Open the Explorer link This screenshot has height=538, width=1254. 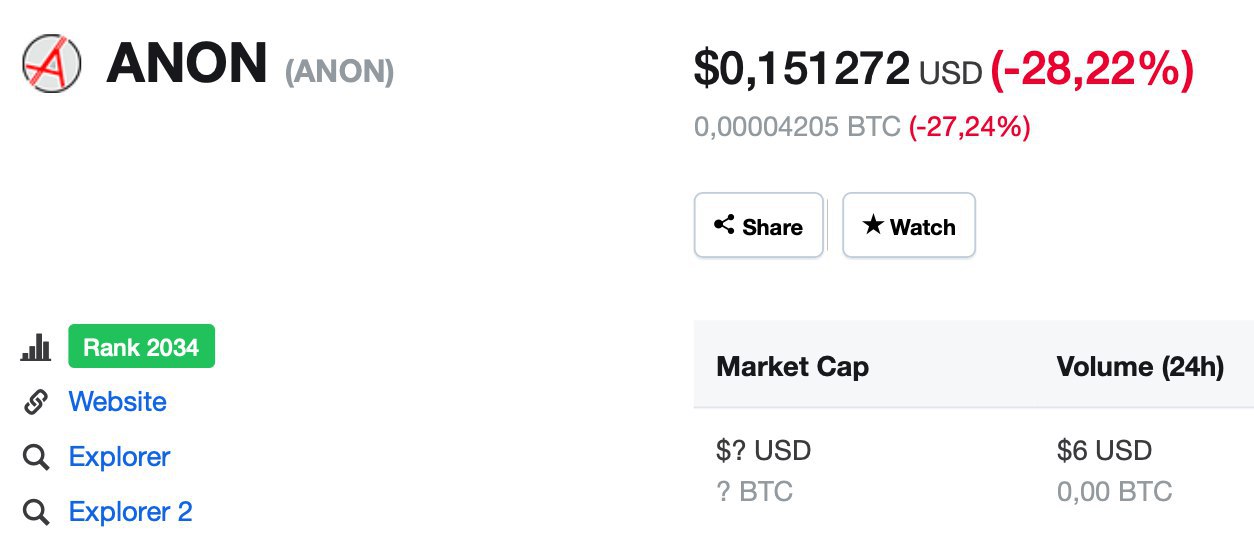(119, 457)
